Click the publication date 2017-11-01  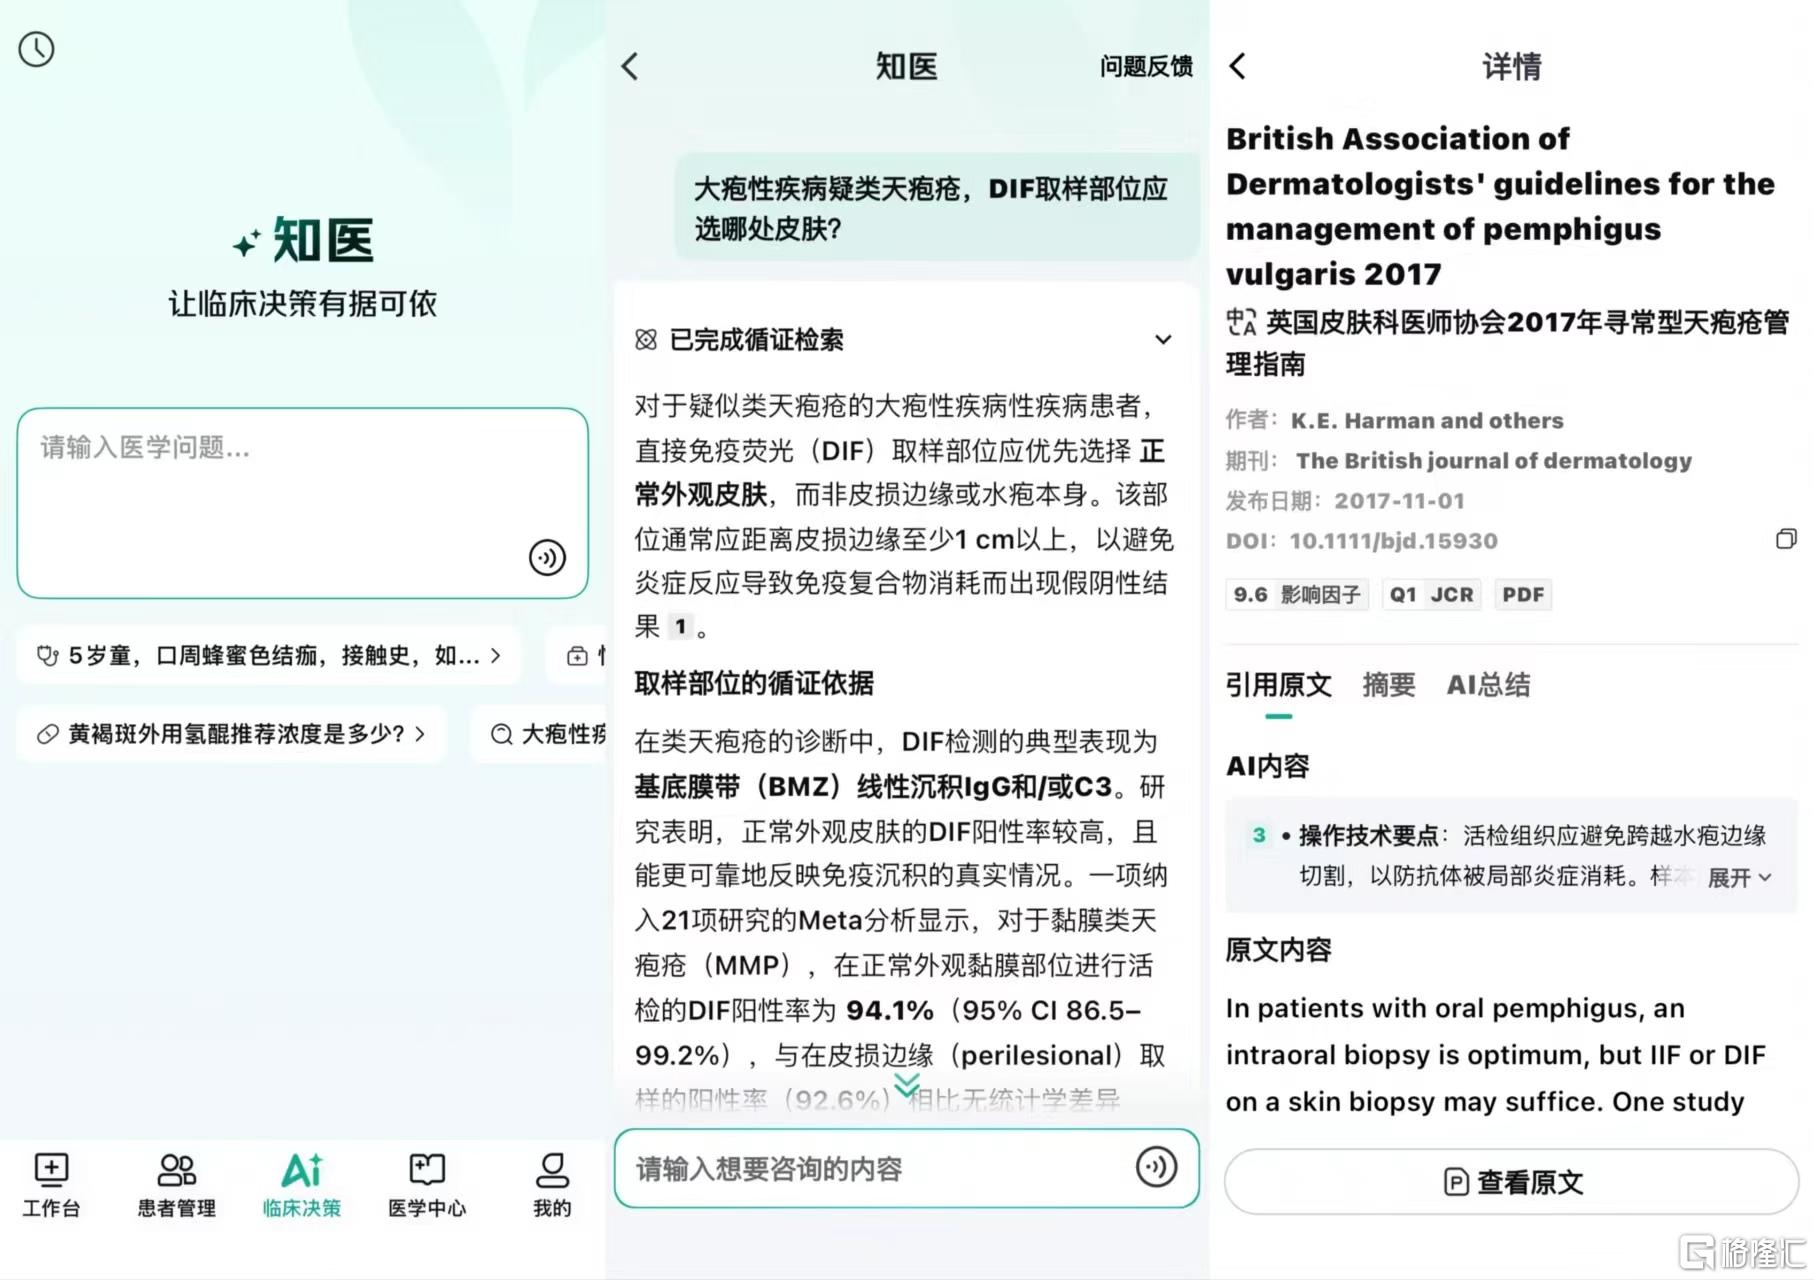click(x=1399, y=501)
